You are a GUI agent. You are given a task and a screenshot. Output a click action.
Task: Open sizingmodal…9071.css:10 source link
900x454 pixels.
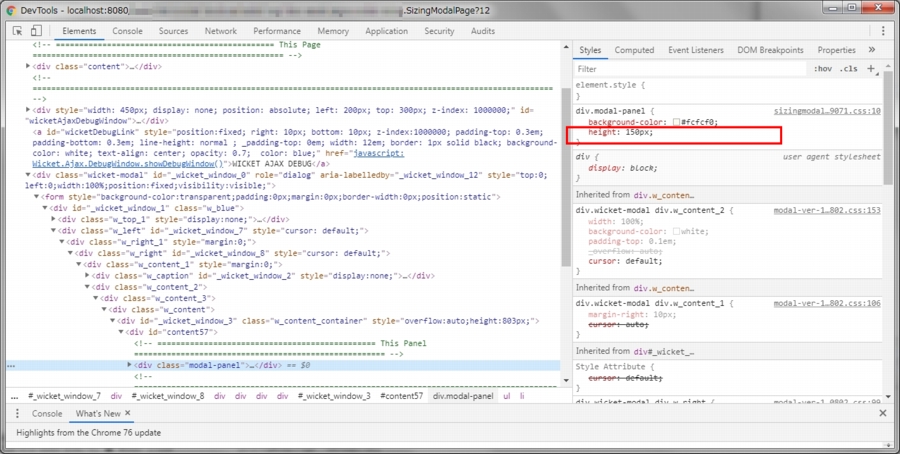click(827, 111)
